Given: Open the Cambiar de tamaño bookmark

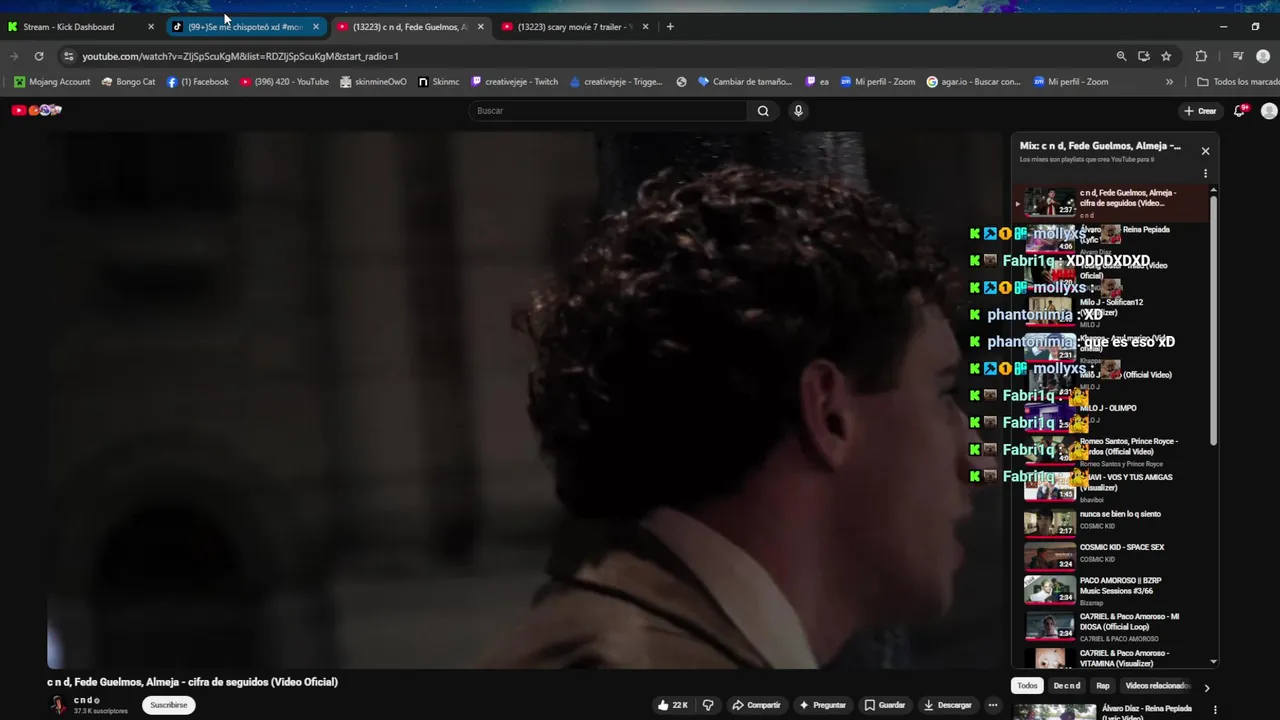Looking at the screenshot, I should coord(745,82).
